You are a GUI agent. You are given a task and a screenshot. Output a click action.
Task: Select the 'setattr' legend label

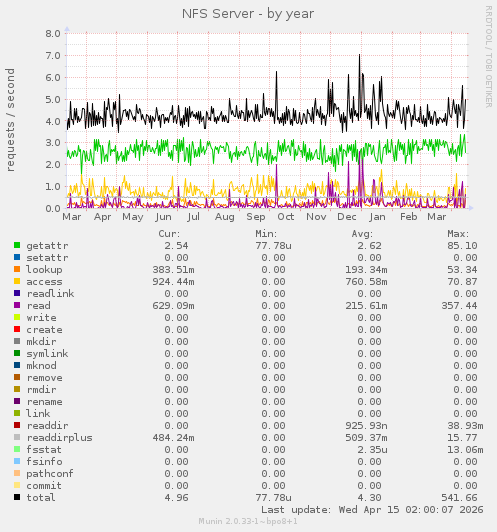click(x=47, y=258)
